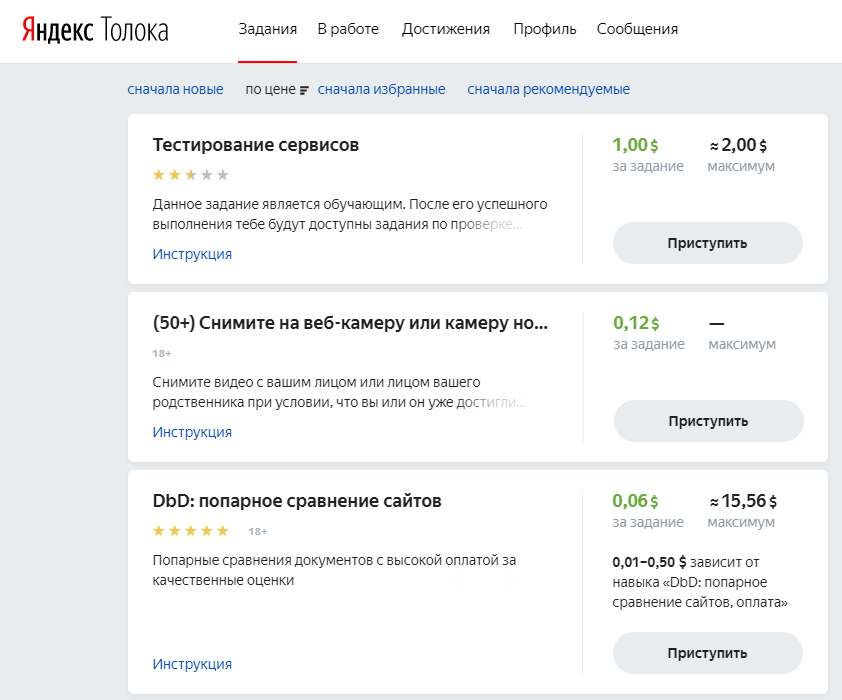Go to the Профиль tab
This screenshot has width=842, height=700.
tap(545, 29)
